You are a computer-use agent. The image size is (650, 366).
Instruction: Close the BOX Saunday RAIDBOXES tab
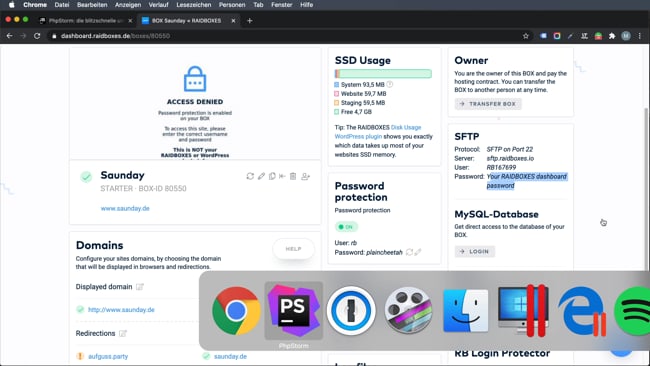pyautogui.click(x=233, y=21)
